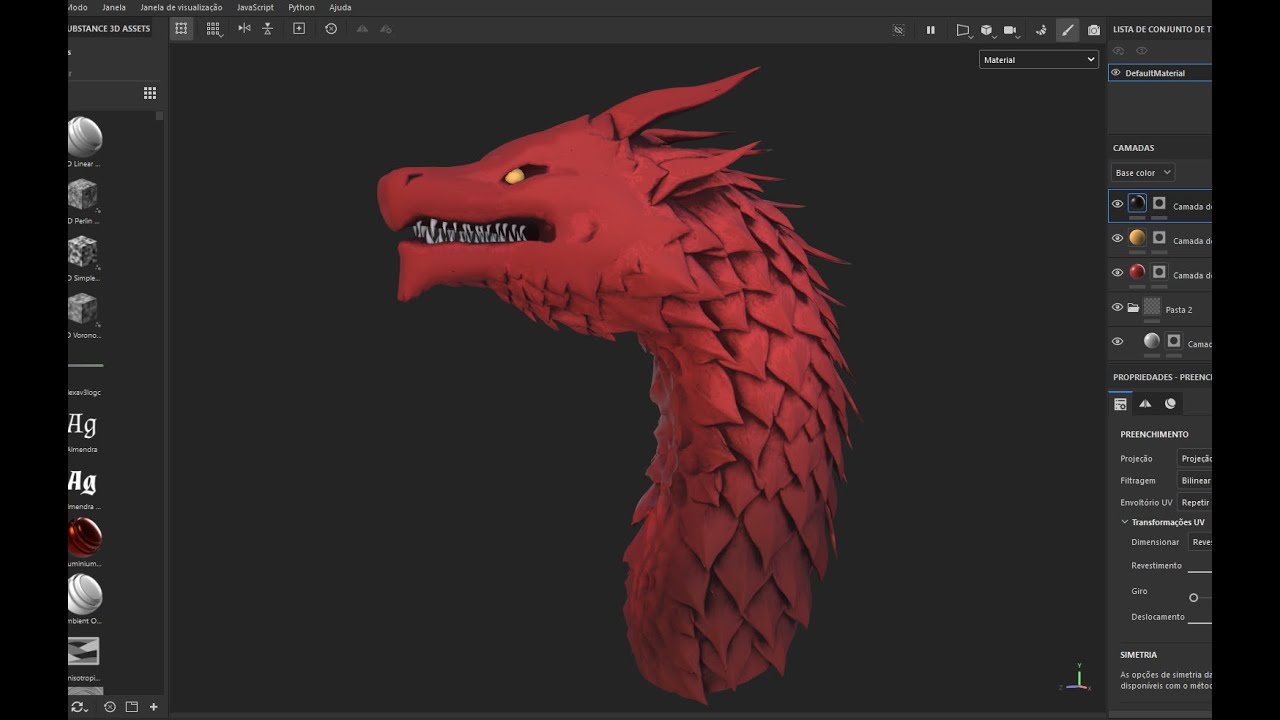1280x720 pixels.
Task: Click the history clock icon at assets bottom
Action: click(x=110, y=707)
